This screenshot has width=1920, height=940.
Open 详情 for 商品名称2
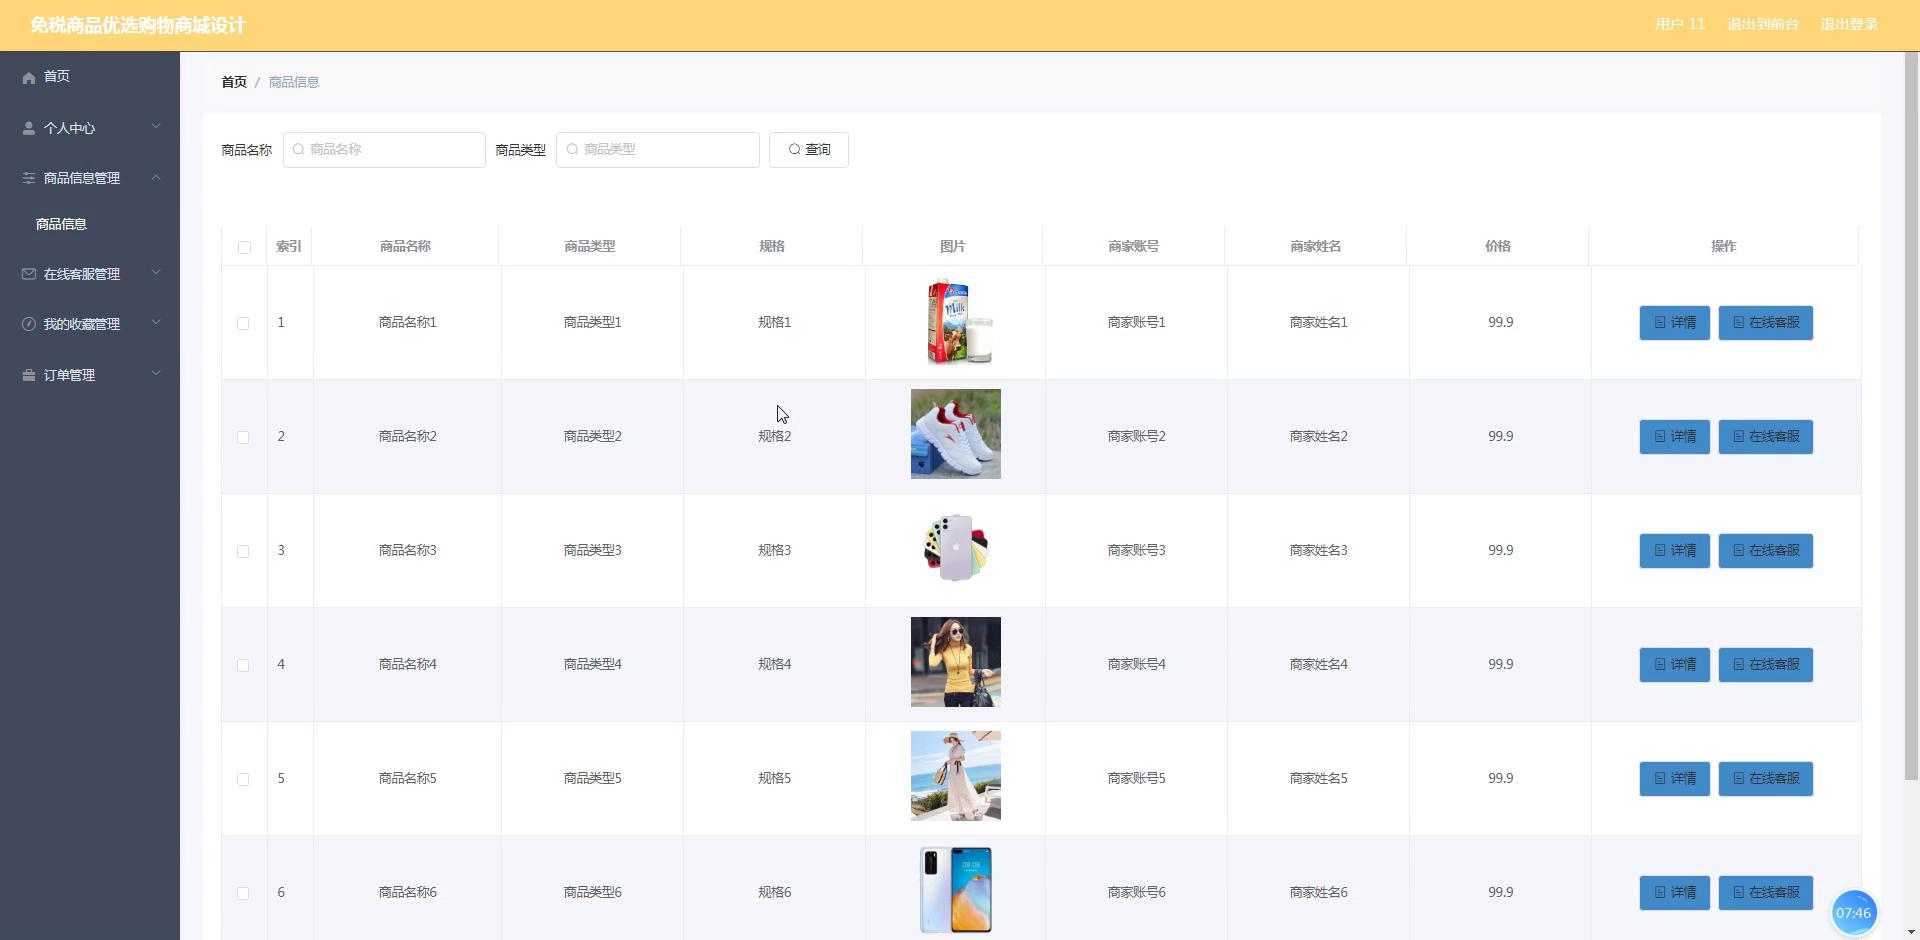tap(1674, 437)
